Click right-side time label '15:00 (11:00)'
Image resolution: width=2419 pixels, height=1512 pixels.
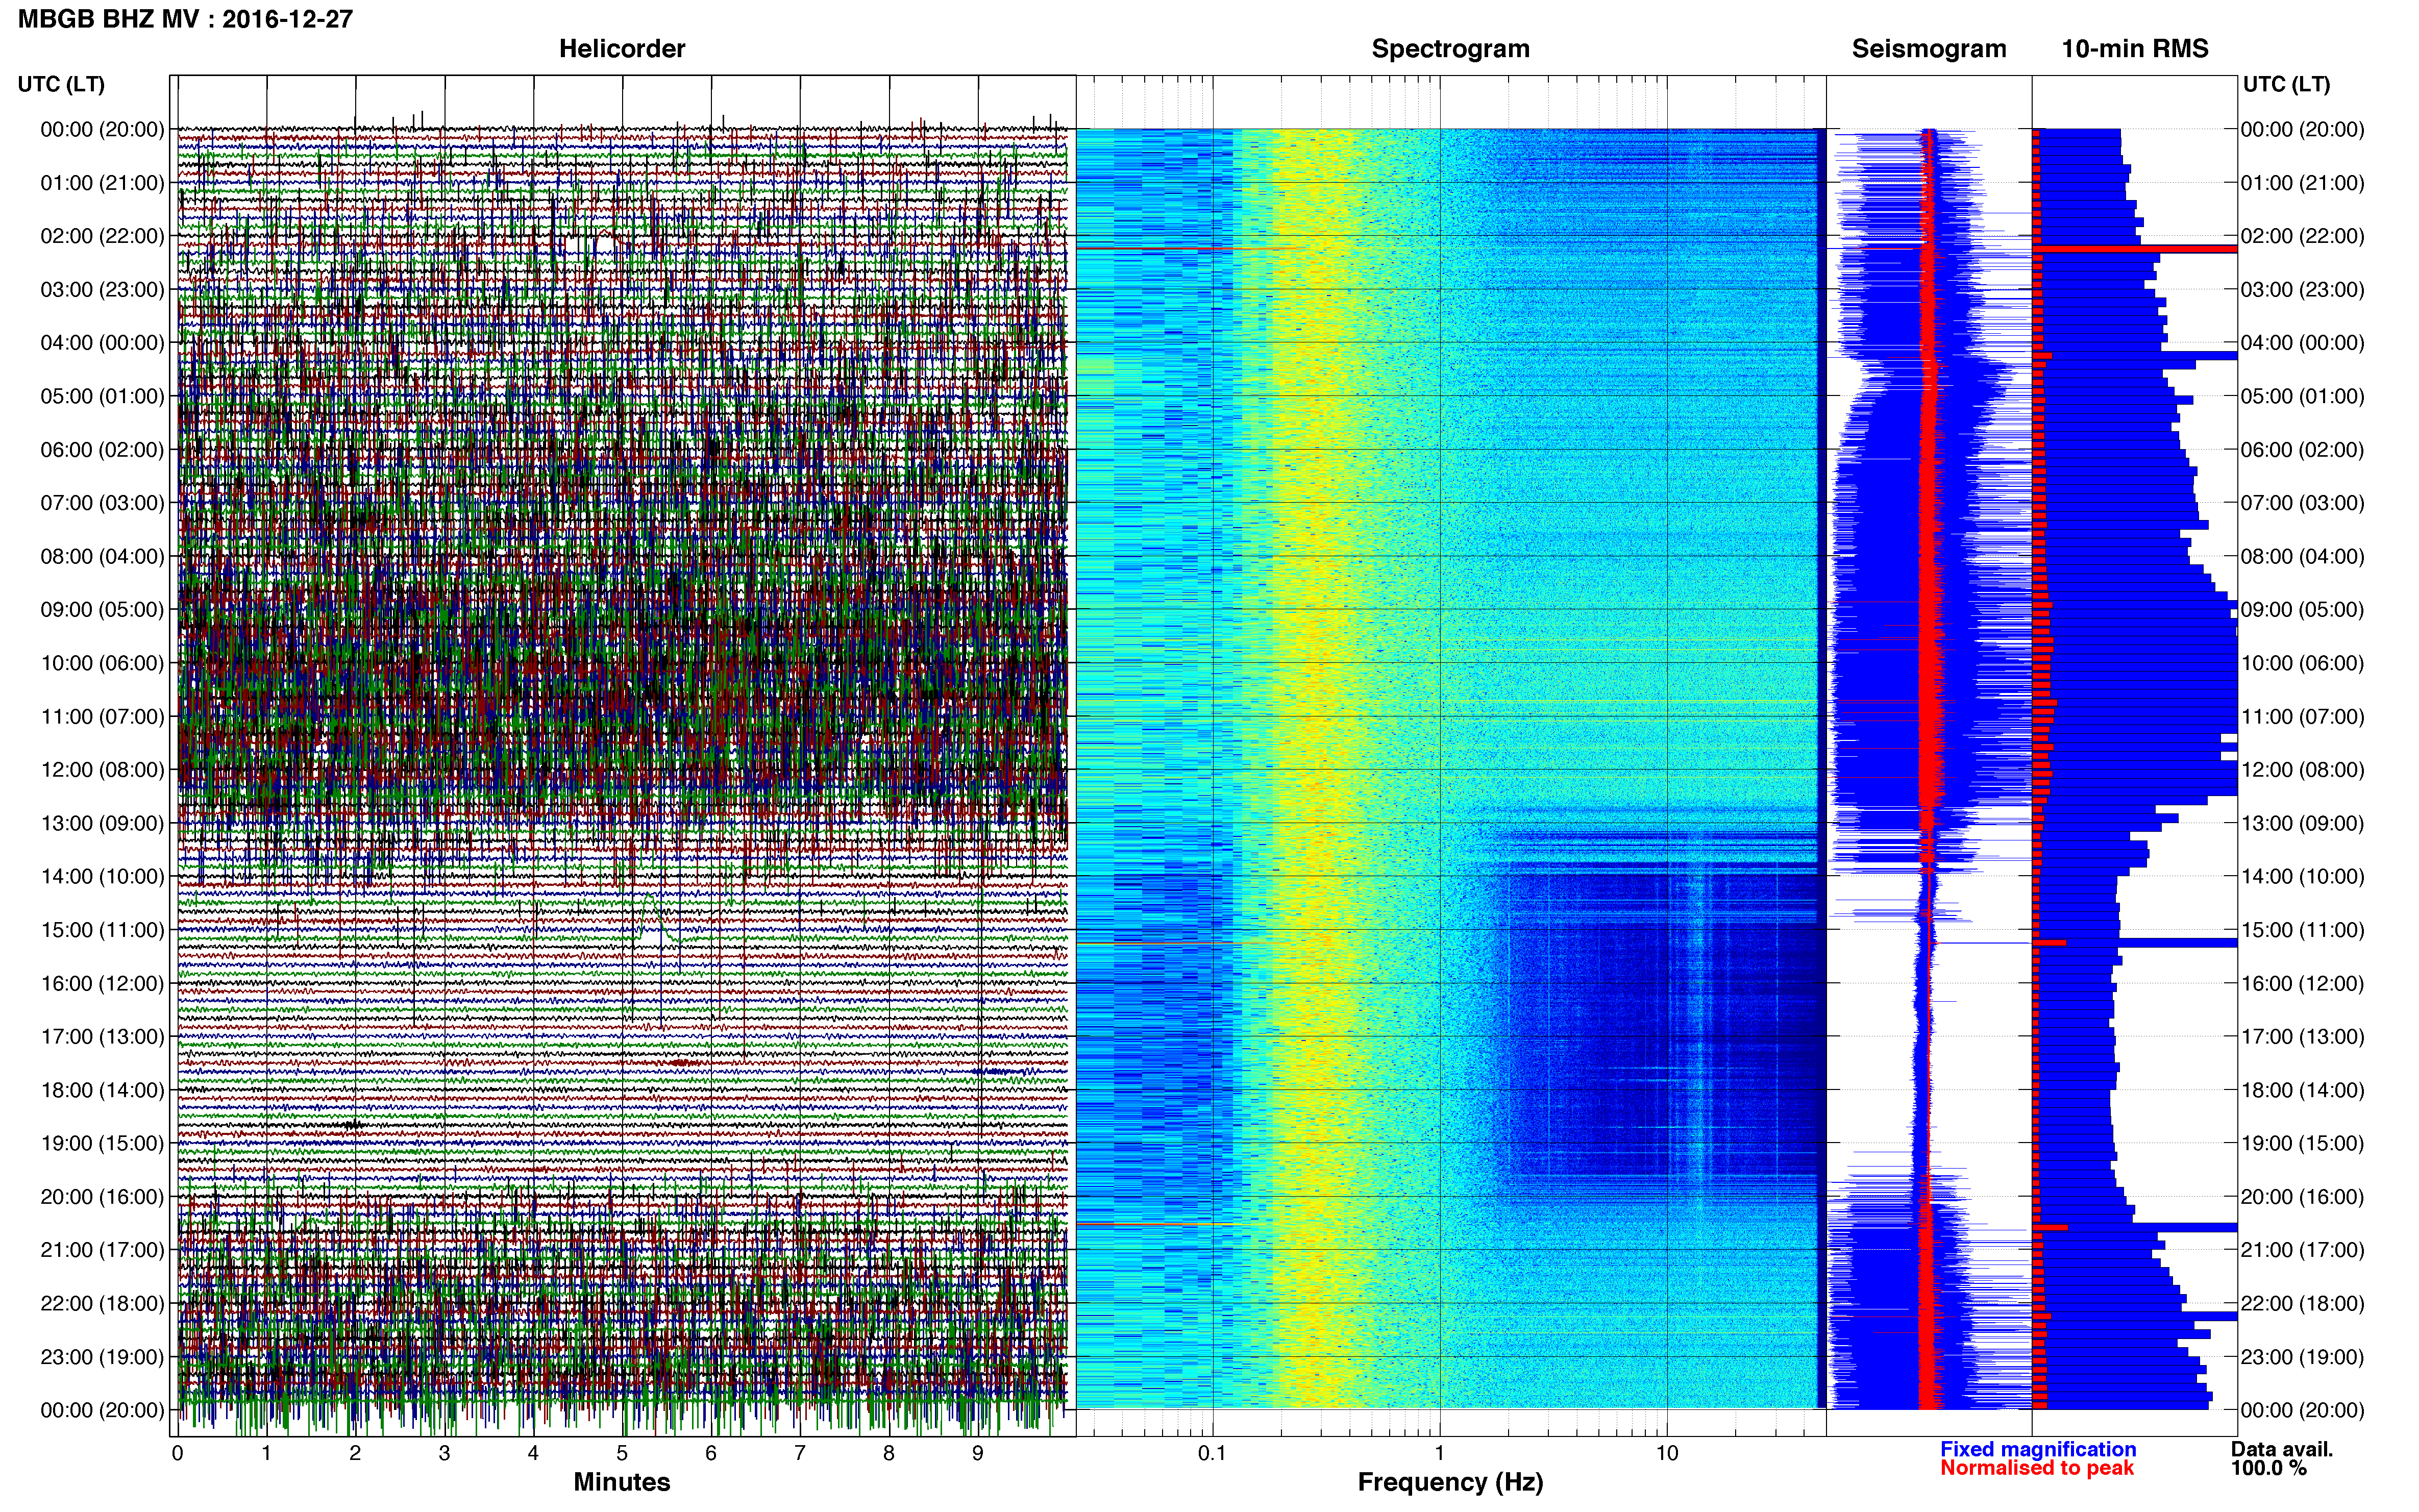pyautogui.click(x=2302, y=930)
